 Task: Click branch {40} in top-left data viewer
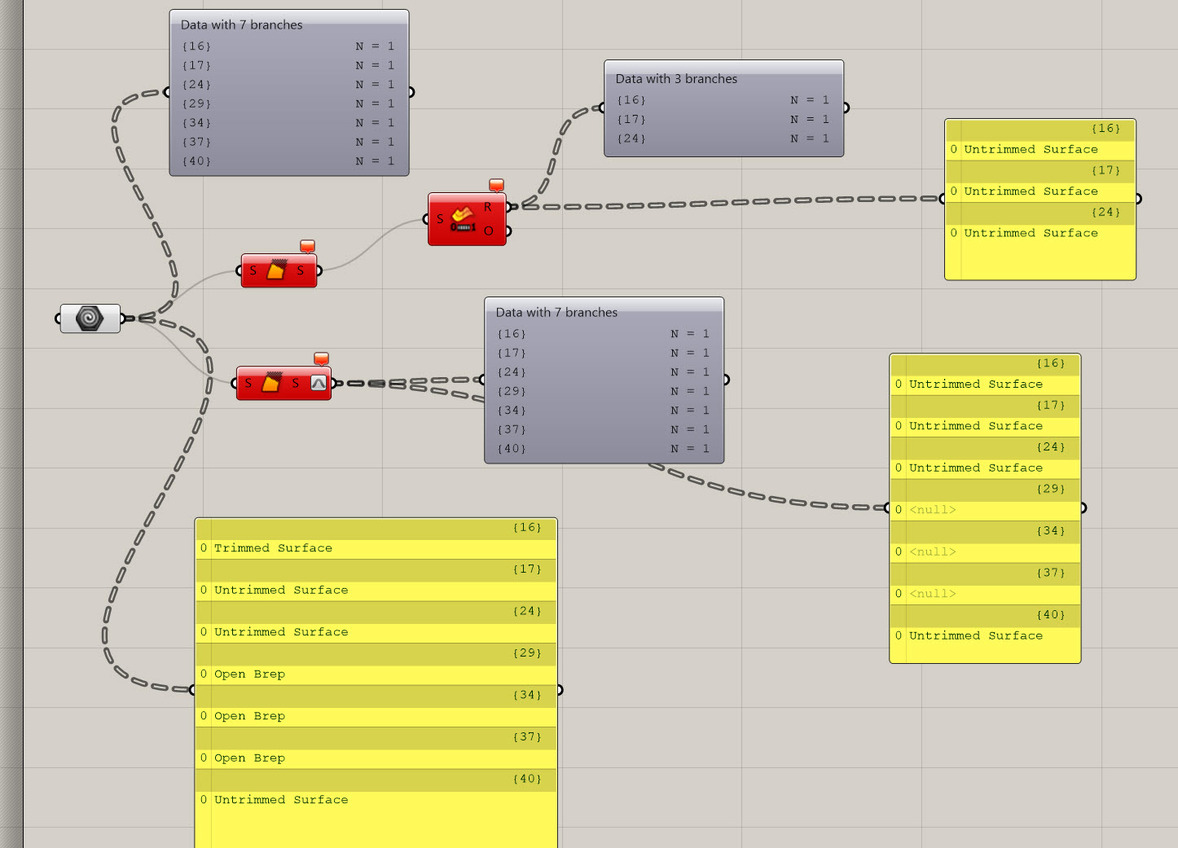click(289, 161)
